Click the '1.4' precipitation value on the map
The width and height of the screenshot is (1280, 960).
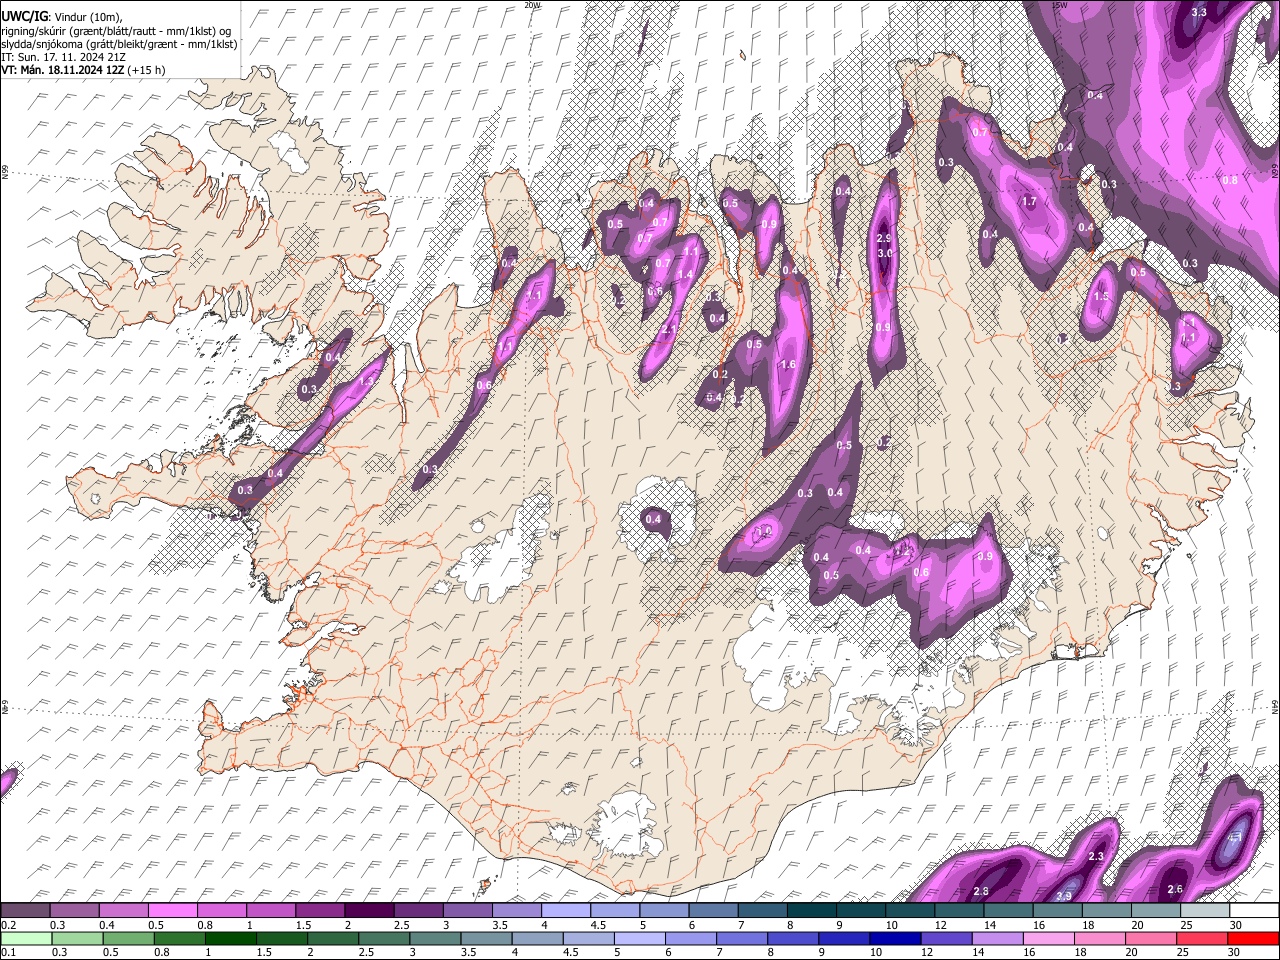click(686, 275)
